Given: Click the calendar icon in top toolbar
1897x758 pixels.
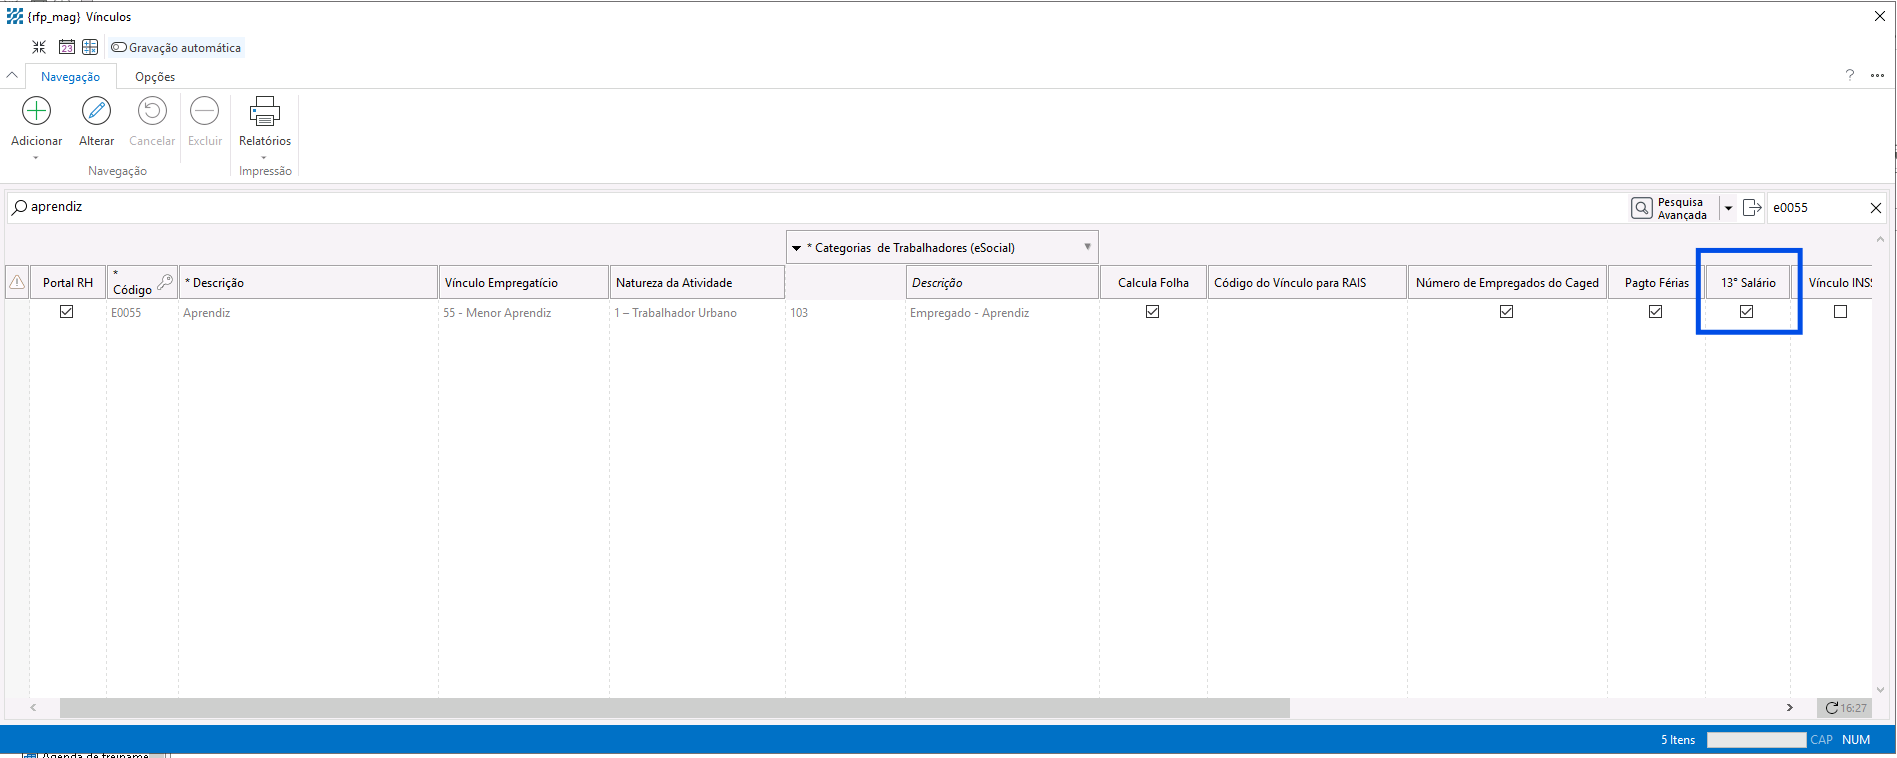Looking at the screenshot, I should coord(67,47).
